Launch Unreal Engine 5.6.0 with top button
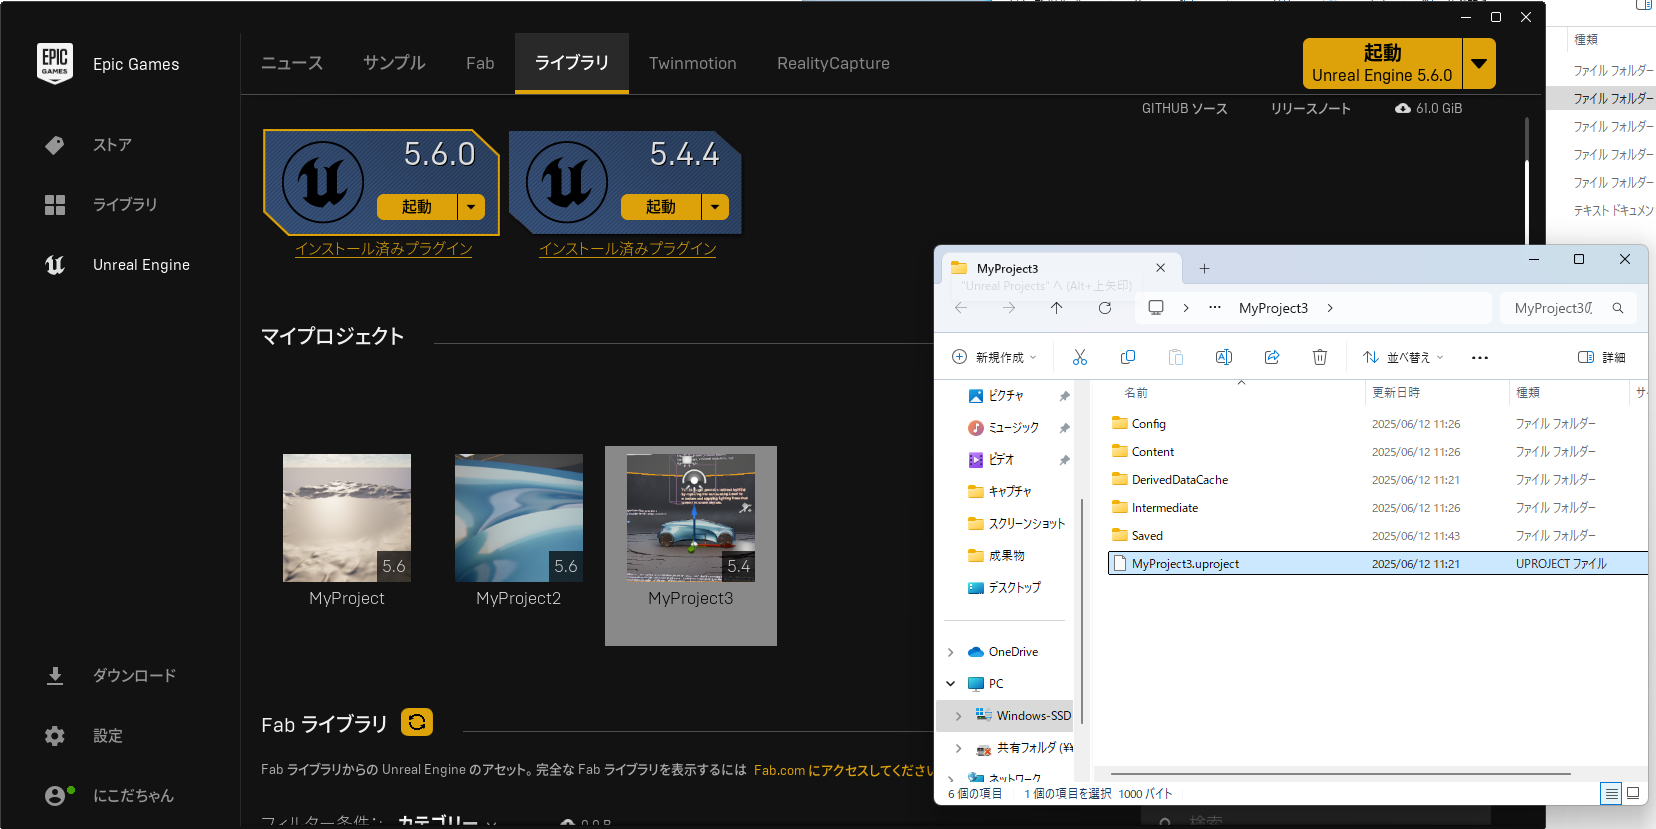This screenshot has width=1656, height=829. click(1382, 63)
